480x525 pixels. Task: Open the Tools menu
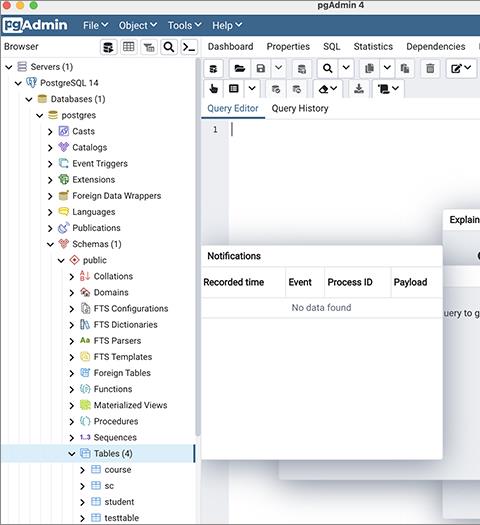point(184,25)
